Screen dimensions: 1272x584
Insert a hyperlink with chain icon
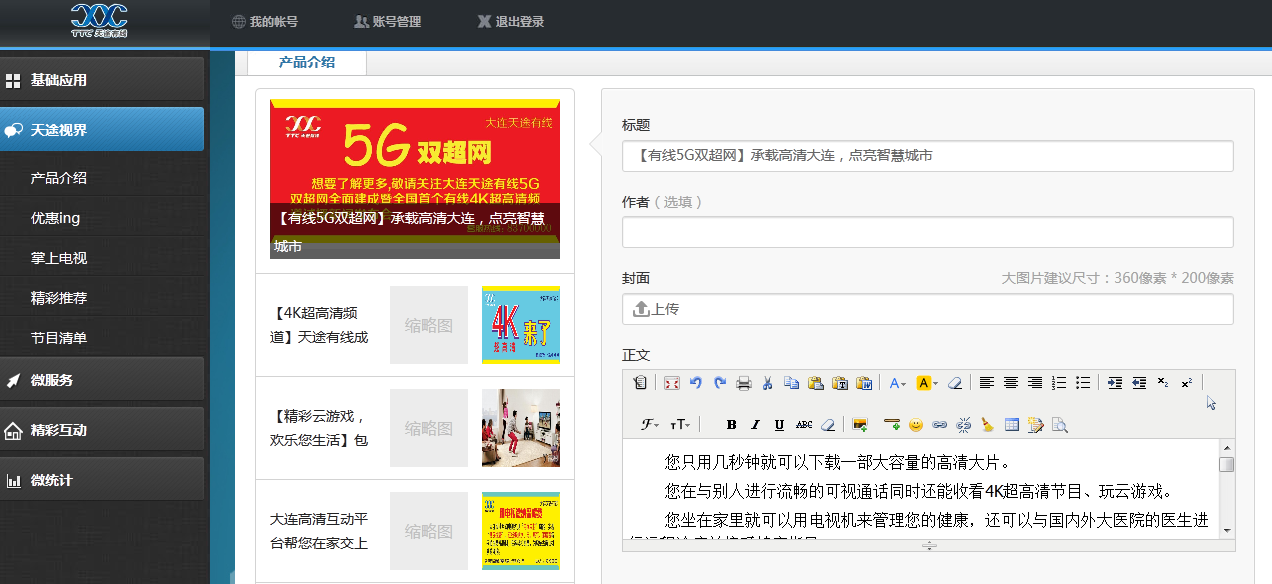939,425
